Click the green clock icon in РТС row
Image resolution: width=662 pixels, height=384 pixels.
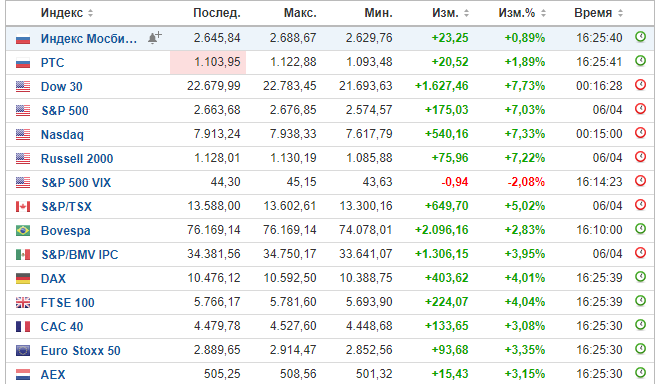click(640, 61)
